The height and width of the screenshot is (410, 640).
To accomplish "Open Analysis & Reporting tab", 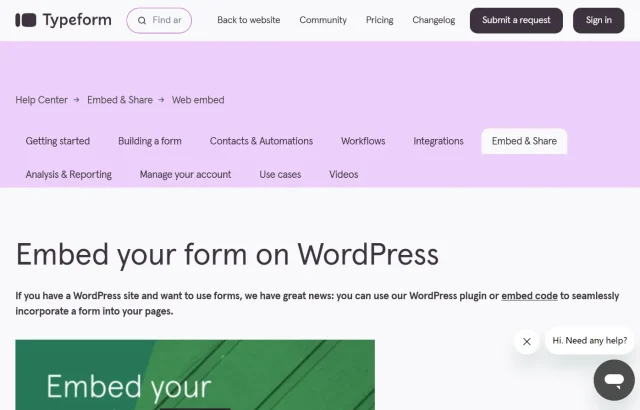I will [x=69, y=175].
